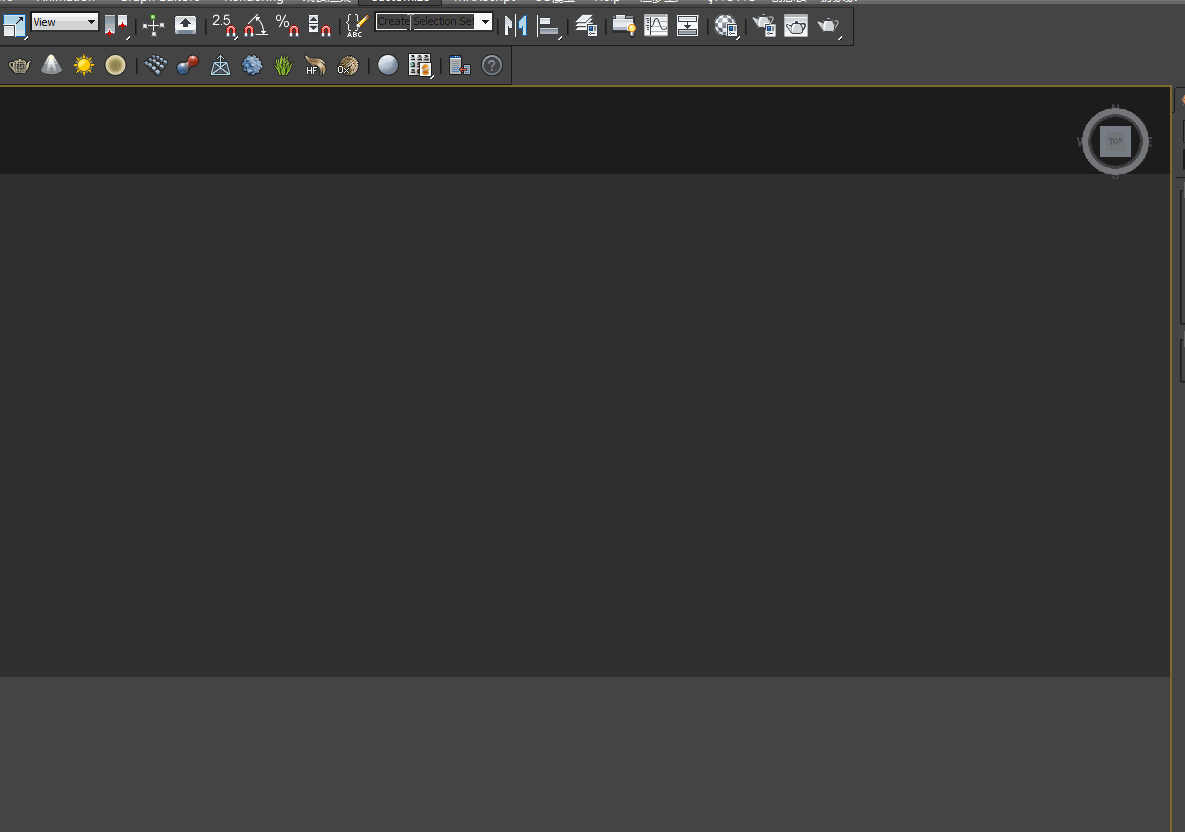Click the question mark help icon

pos(491,66)
